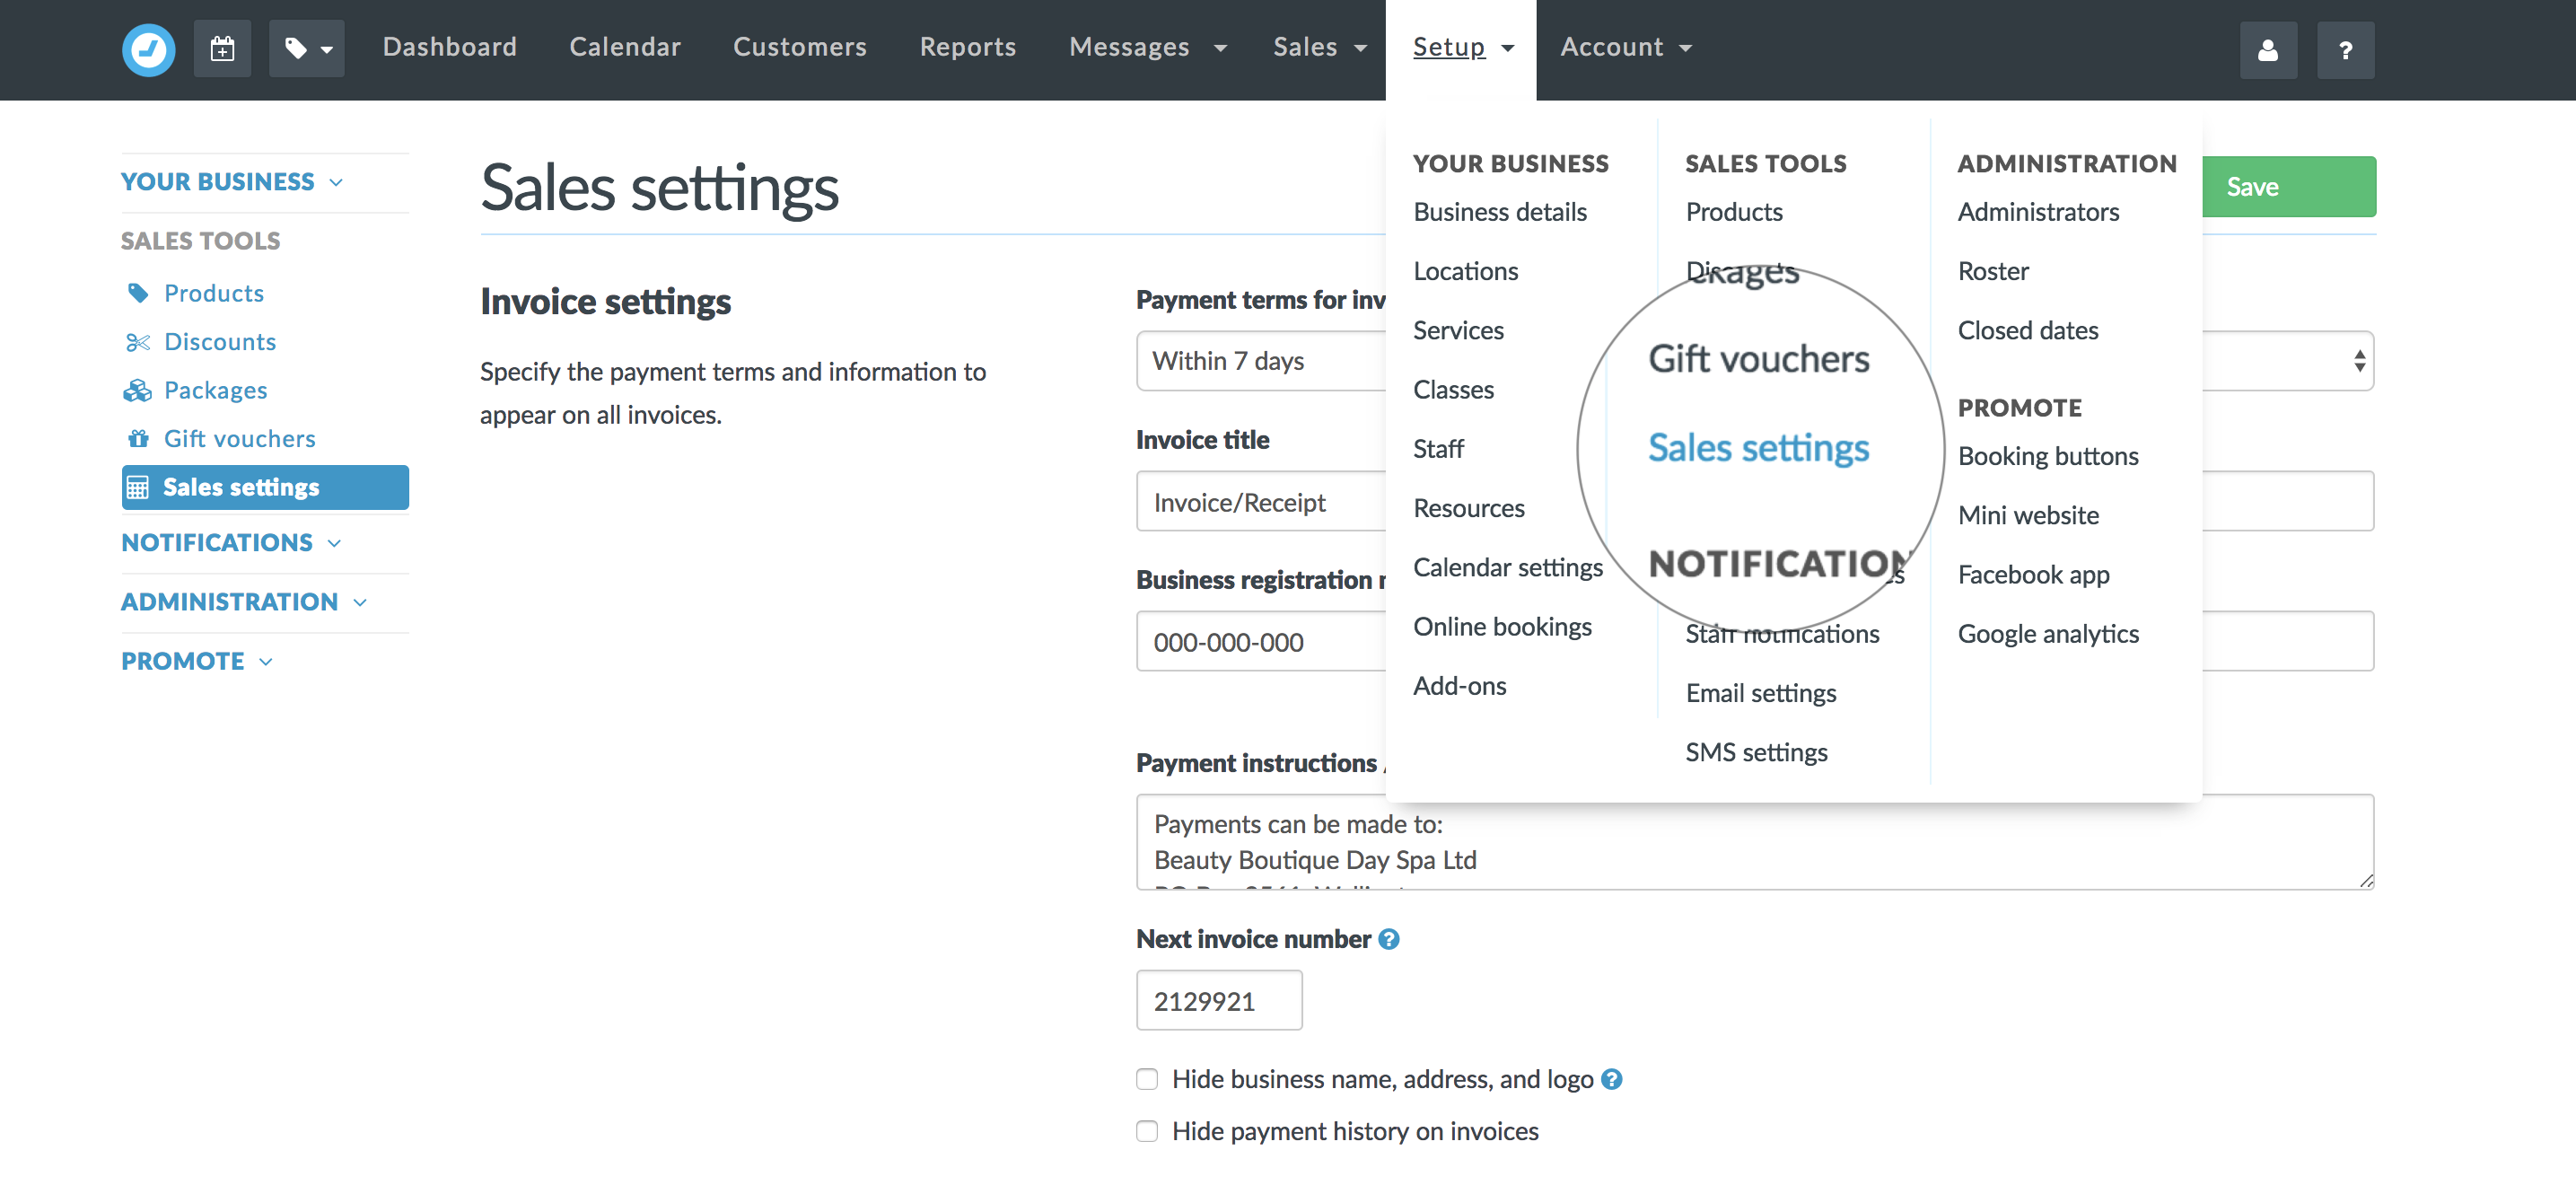Open Gift vouchers link in sidebar
This screenshot has width=2576, height=1203.
[x=239, y=438]
